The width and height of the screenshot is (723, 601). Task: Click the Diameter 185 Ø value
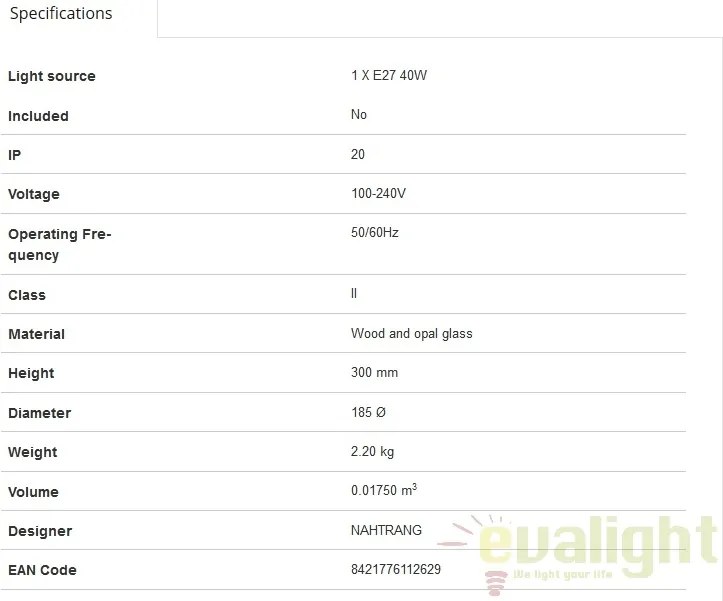click(x=368, y=412)
